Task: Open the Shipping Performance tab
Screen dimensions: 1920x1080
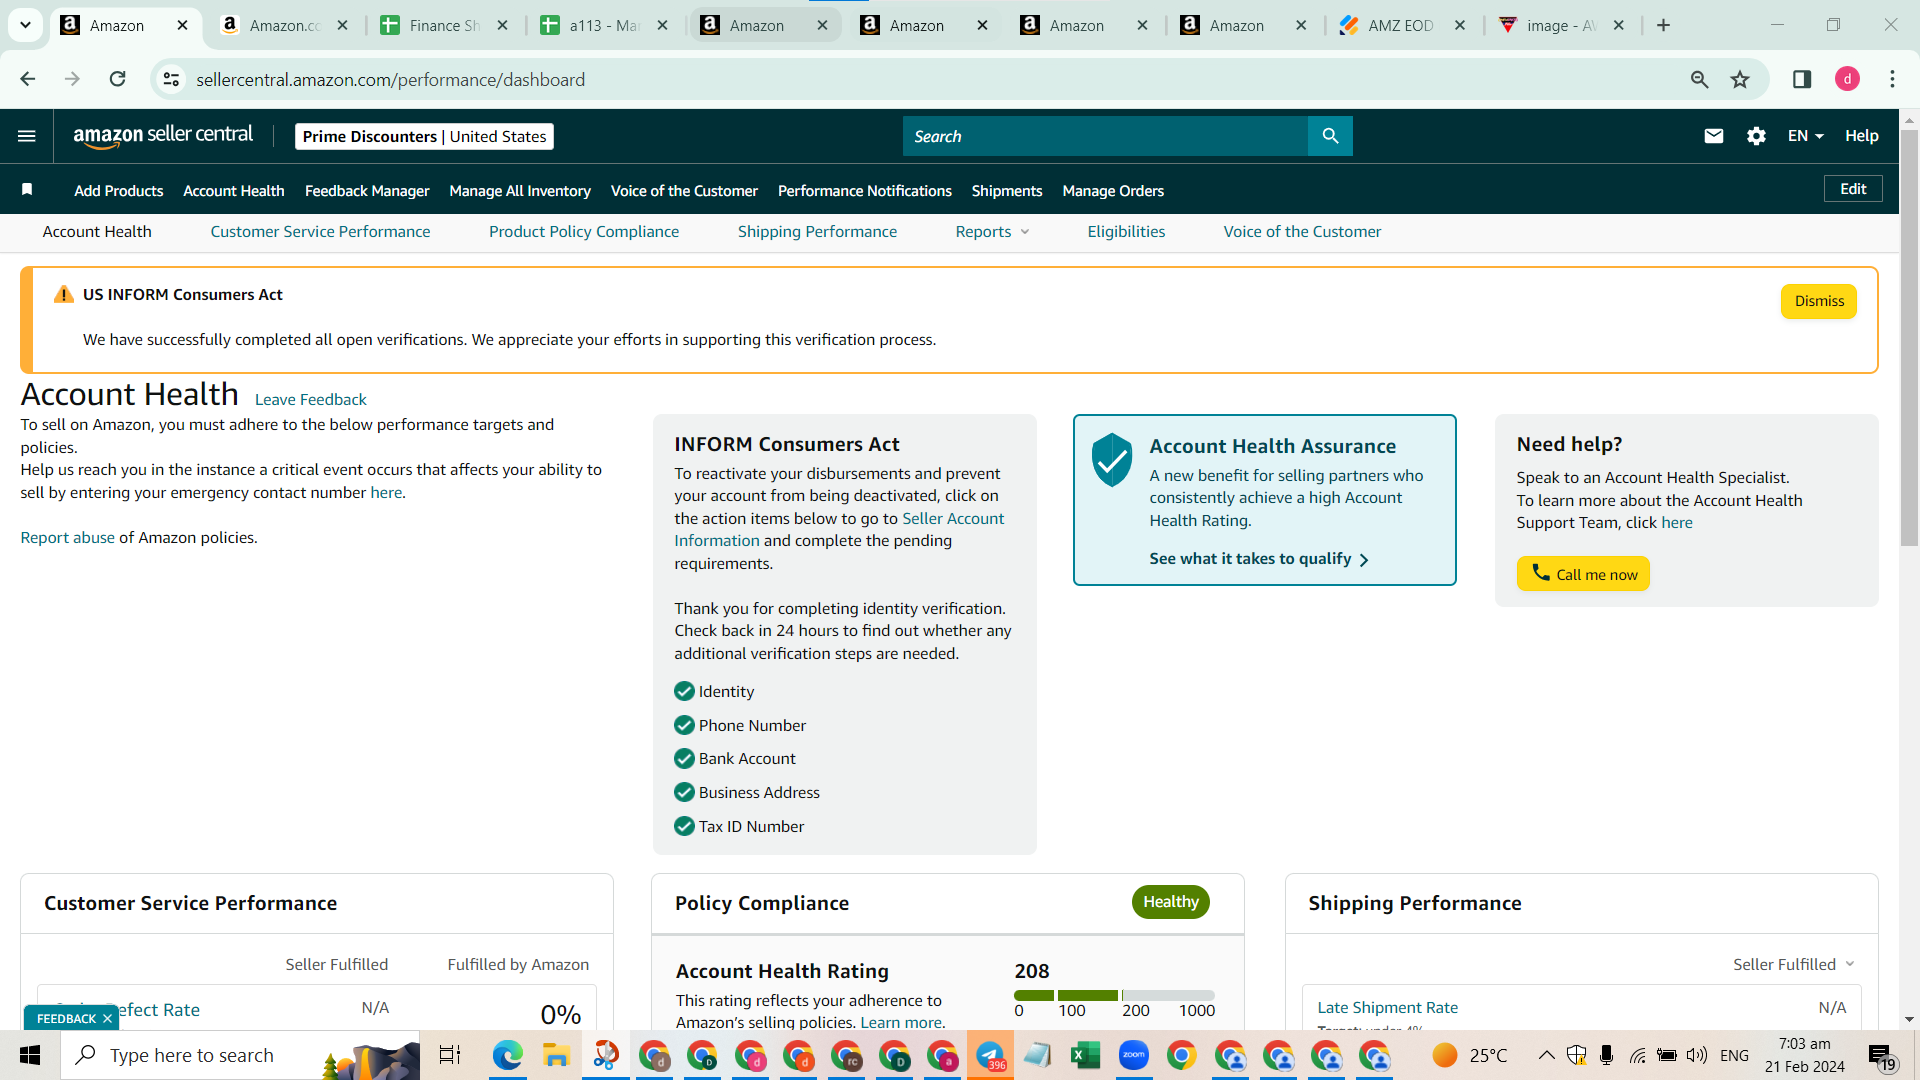Action: tap(817, 231)
